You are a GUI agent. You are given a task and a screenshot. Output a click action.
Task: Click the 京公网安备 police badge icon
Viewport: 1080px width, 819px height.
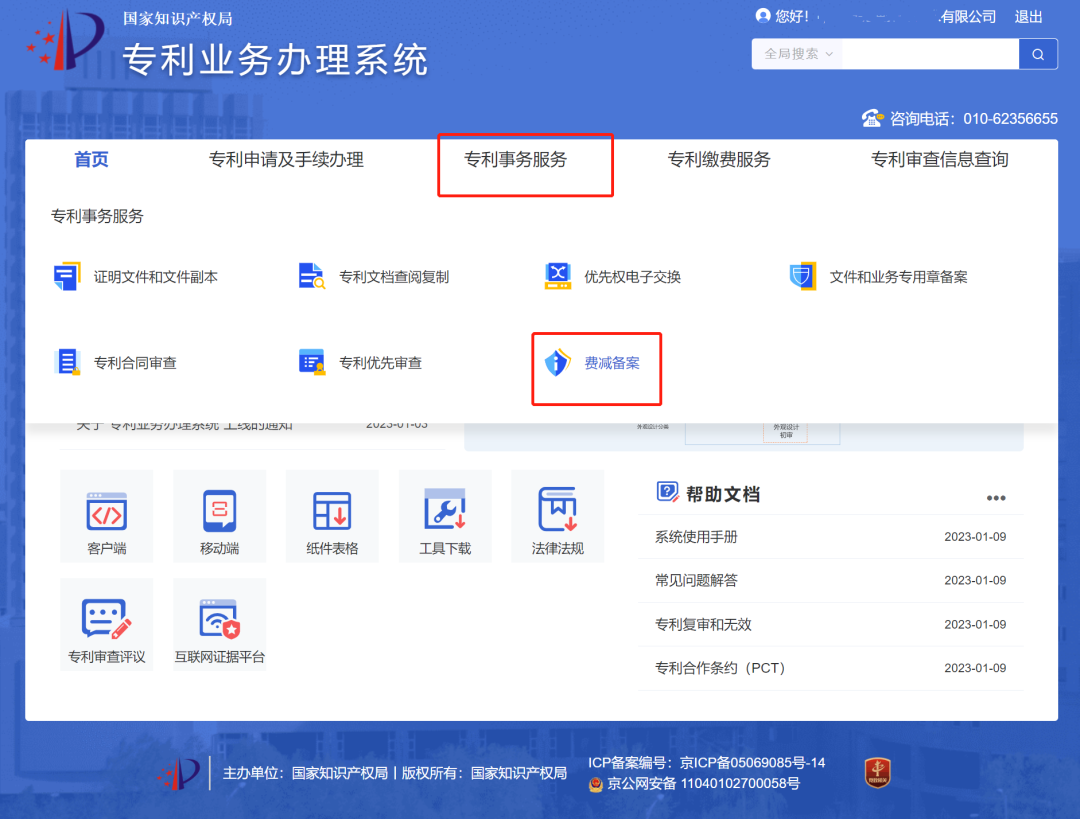(596, 784)
